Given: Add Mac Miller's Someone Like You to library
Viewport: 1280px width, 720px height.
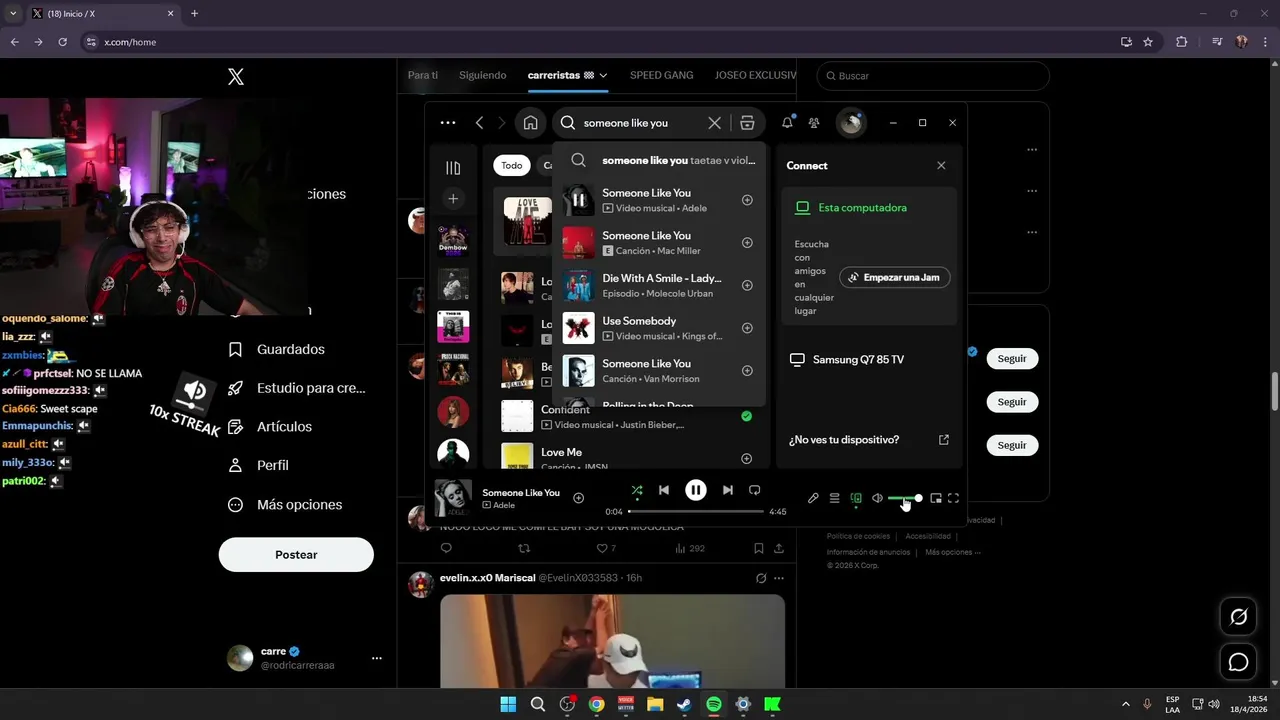Looking at the screenshot, I should (747, 243).
